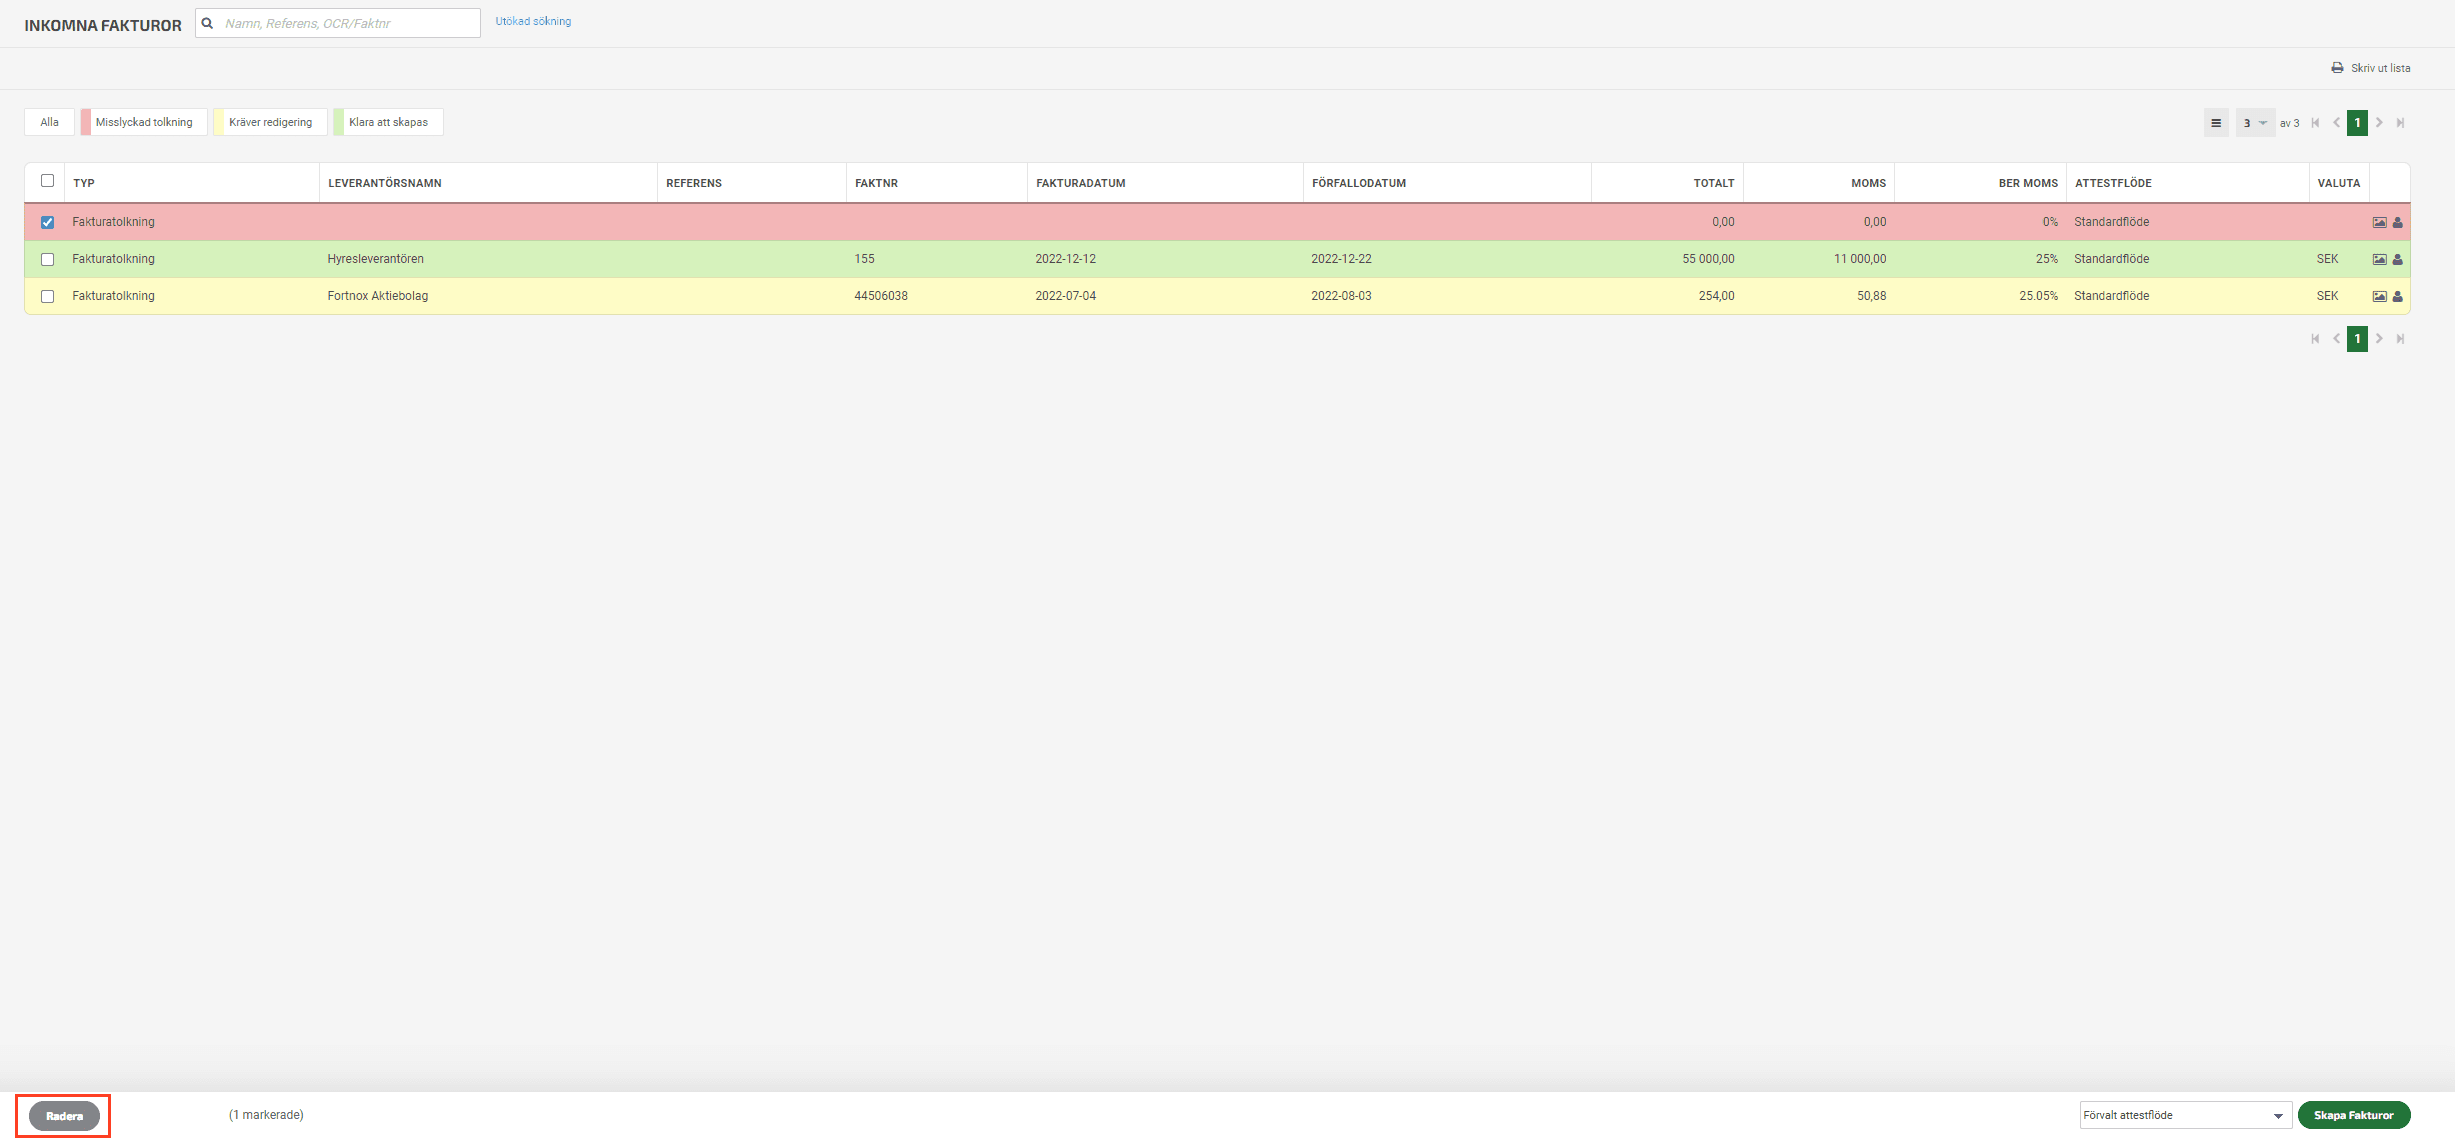Expand Förvalt attestflöde dropdown
This screenshot has height=1139, width=2455.
click(x=2185, y=1115)
